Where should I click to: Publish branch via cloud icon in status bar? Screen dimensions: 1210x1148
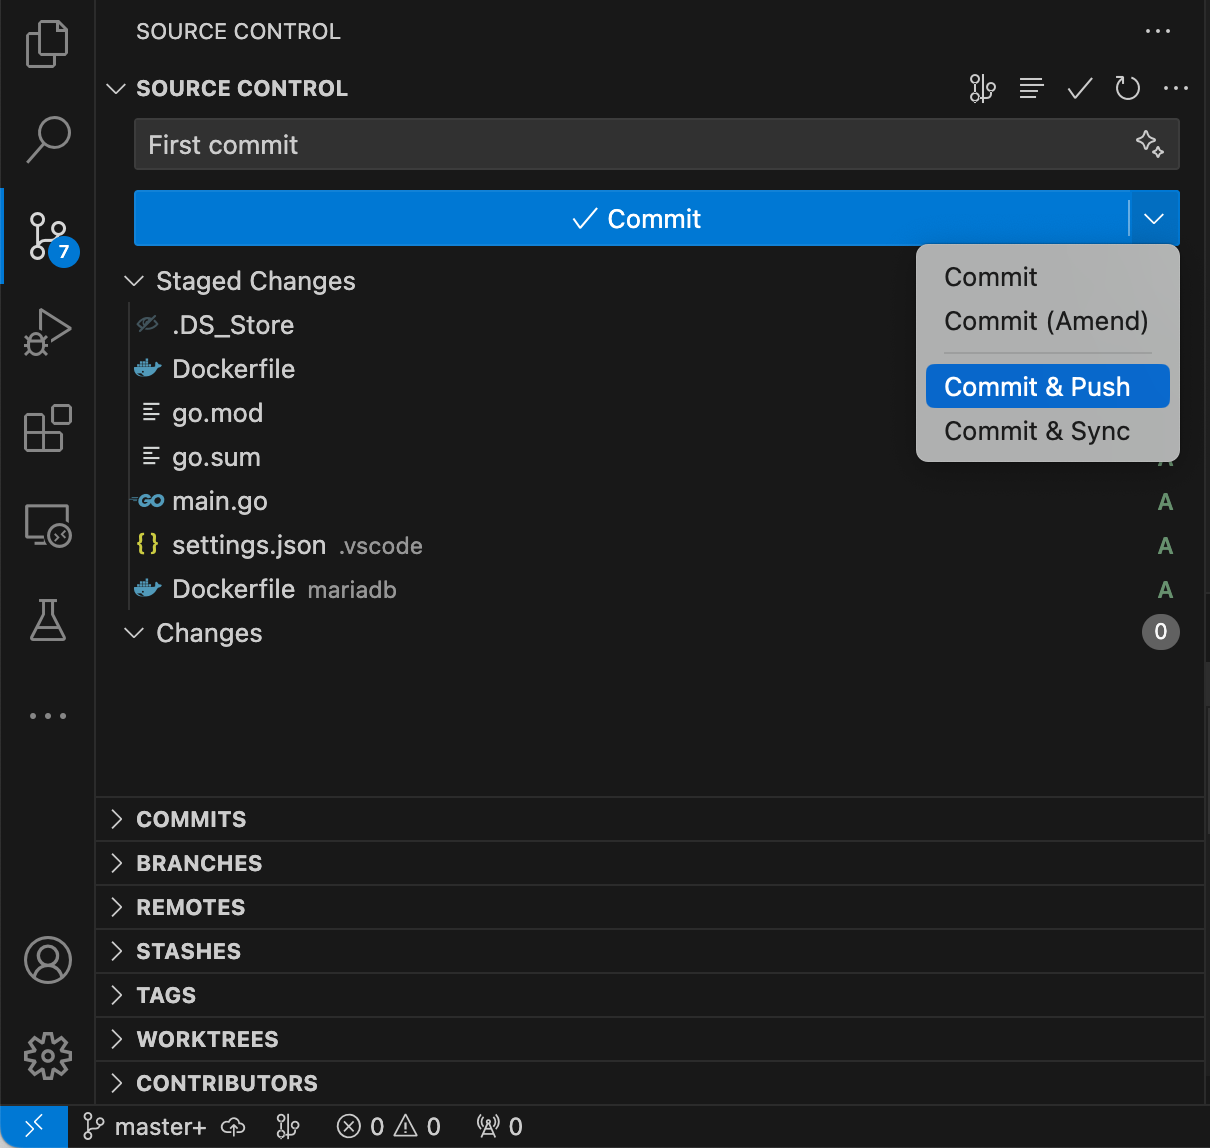232,1126
